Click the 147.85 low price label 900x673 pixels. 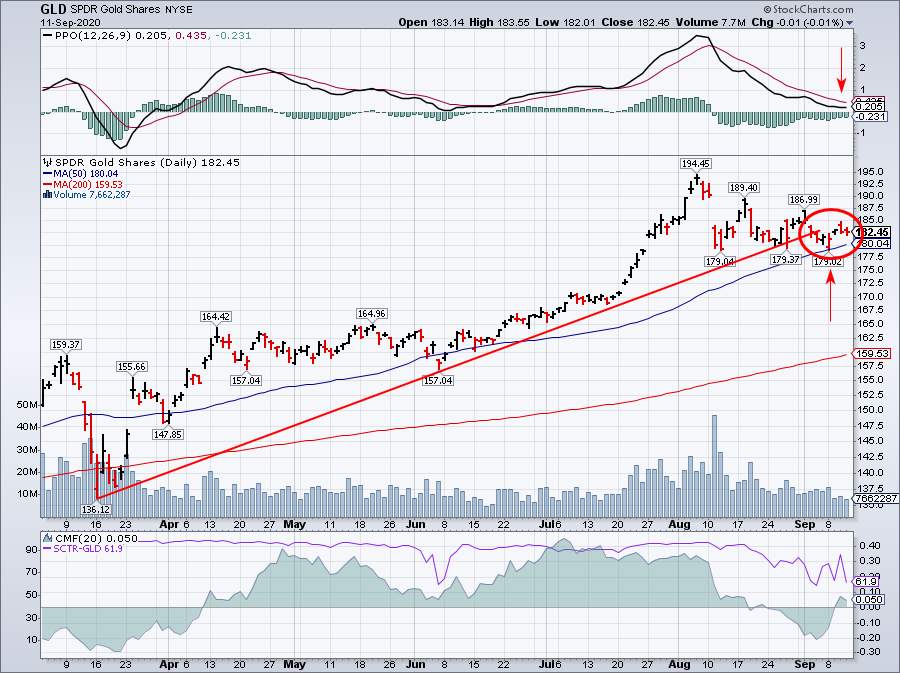(x=168, y=434)
